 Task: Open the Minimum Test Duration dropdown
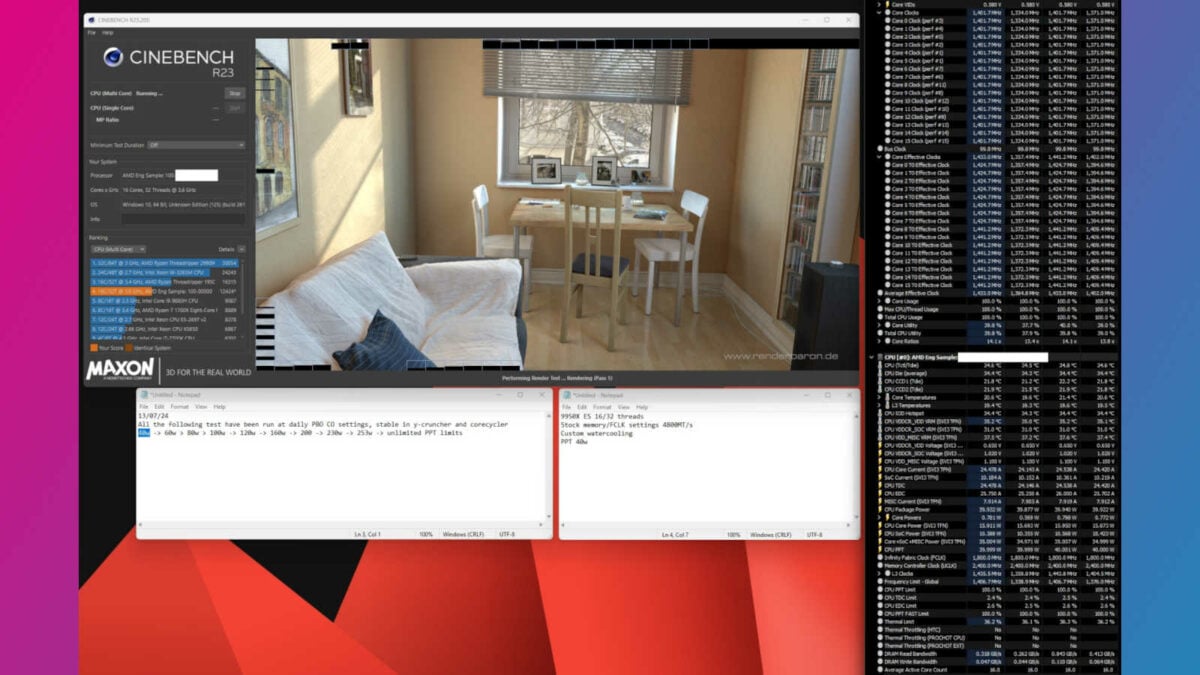(194, 143)
